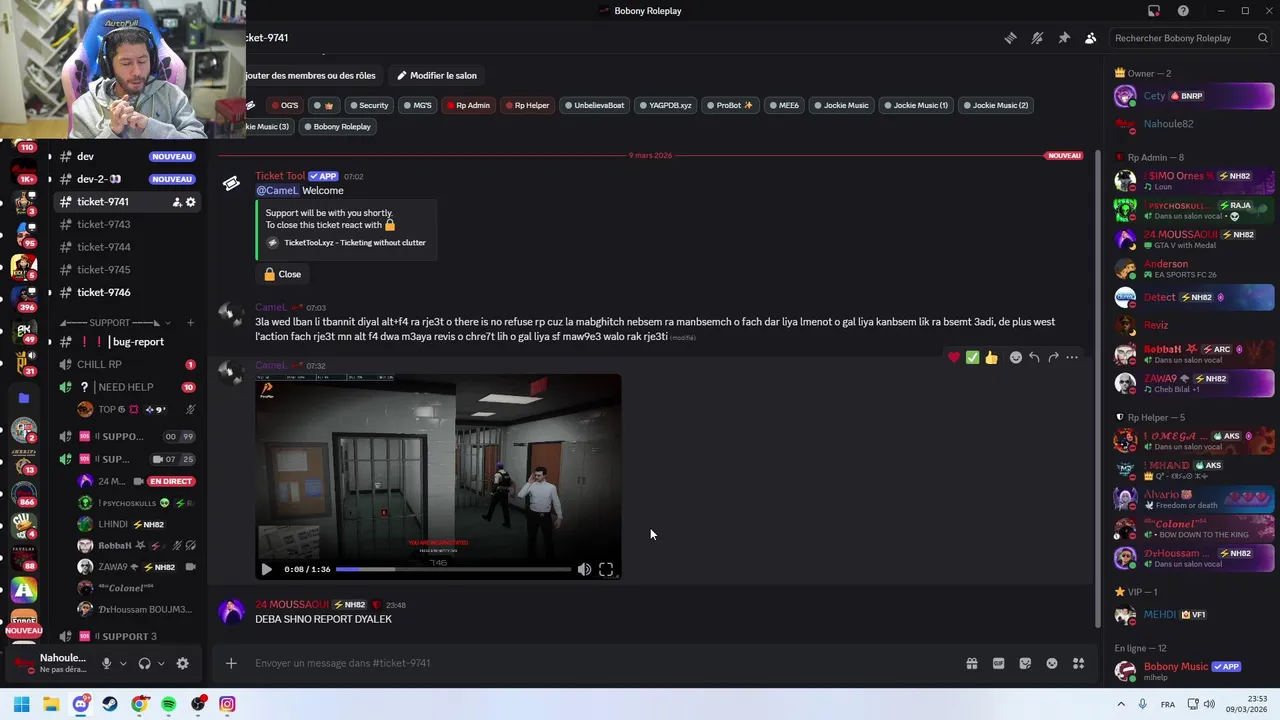
Task: Collapse the SUPPORT category
Action: click(116, 323)
